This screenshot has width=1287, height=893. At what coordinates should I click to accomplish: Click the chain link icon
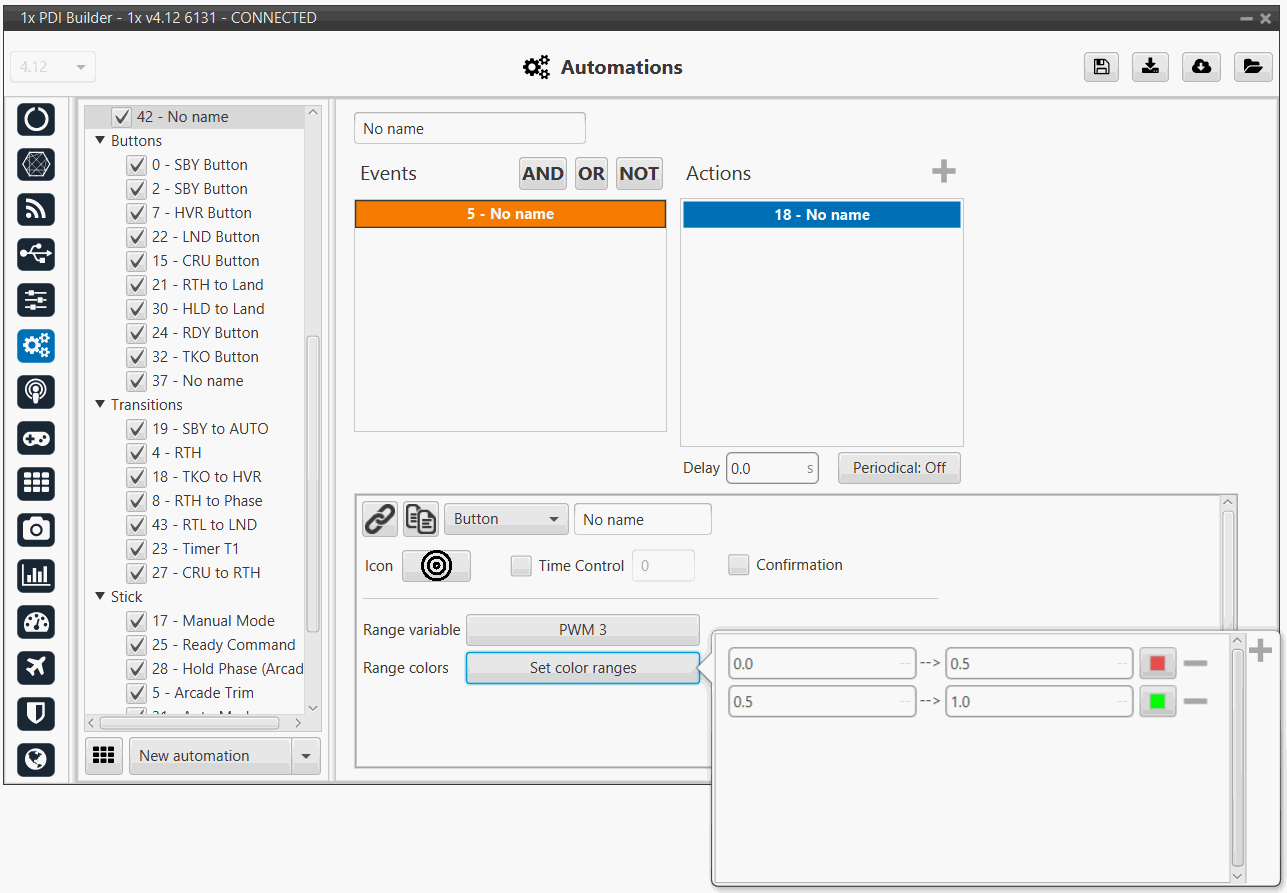tap(379, 519)
